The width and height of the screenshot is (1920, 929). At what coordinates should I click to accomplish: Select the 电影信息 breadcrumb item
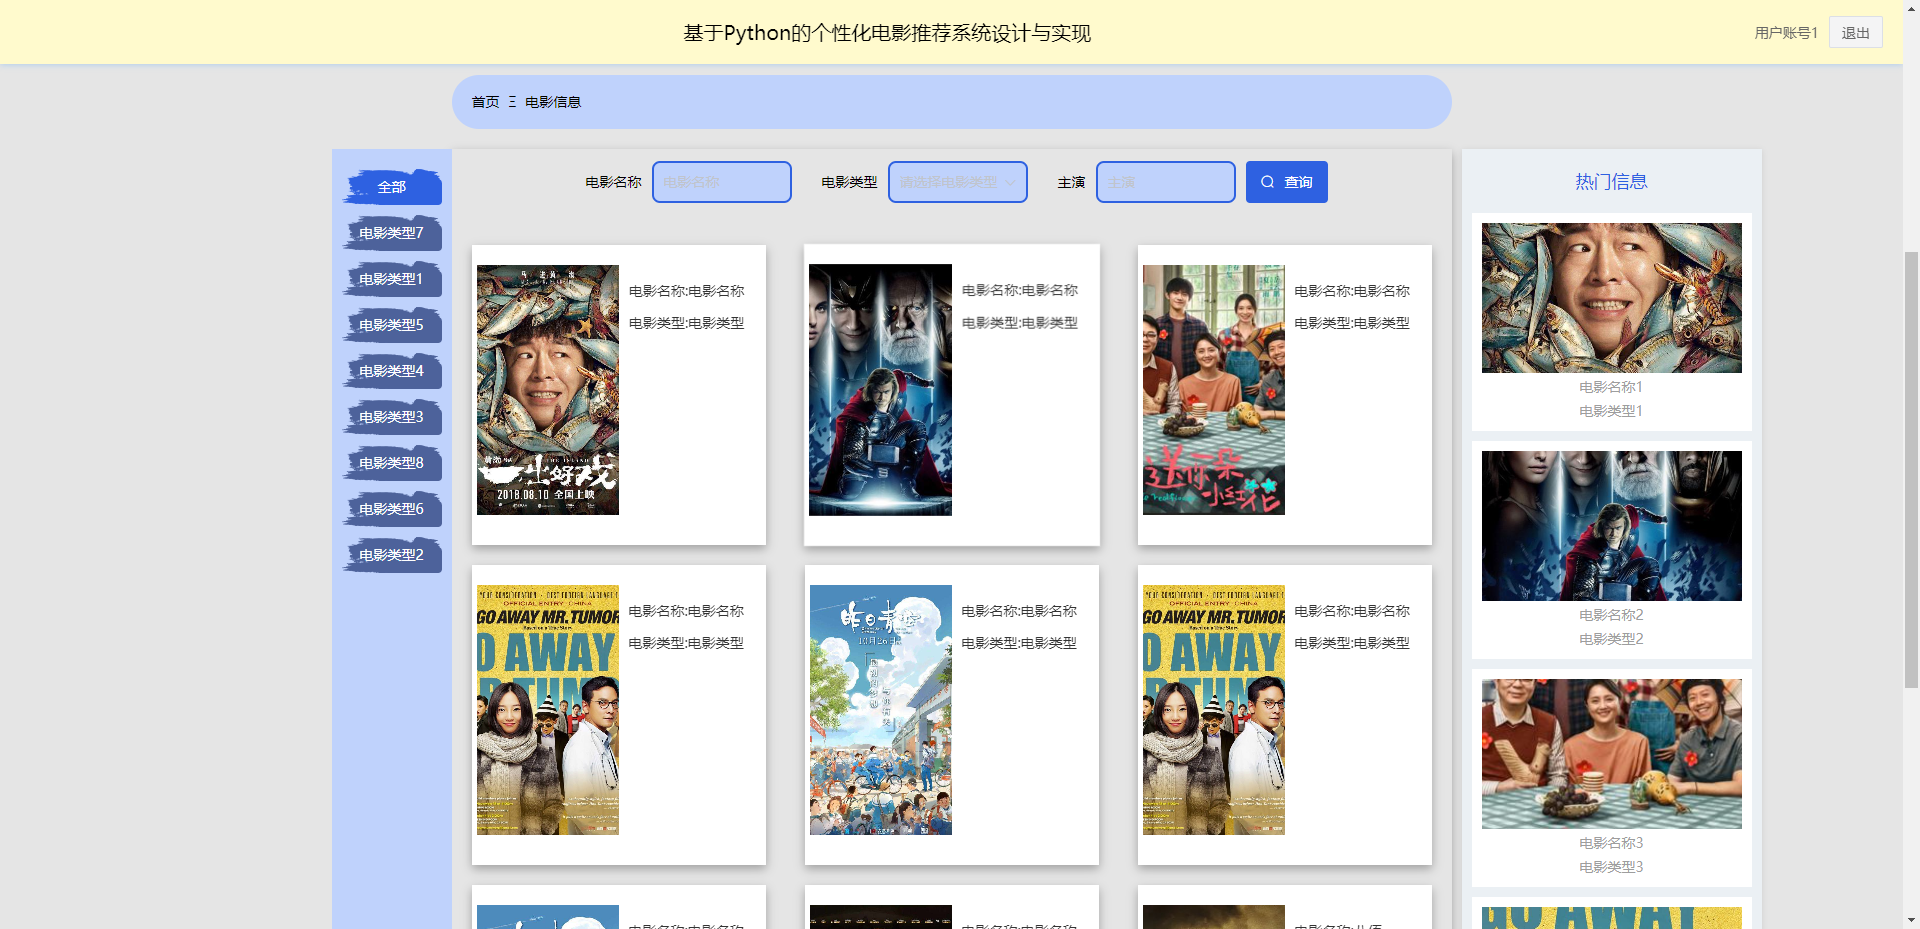pyautogui.click(x=553, y=101)
